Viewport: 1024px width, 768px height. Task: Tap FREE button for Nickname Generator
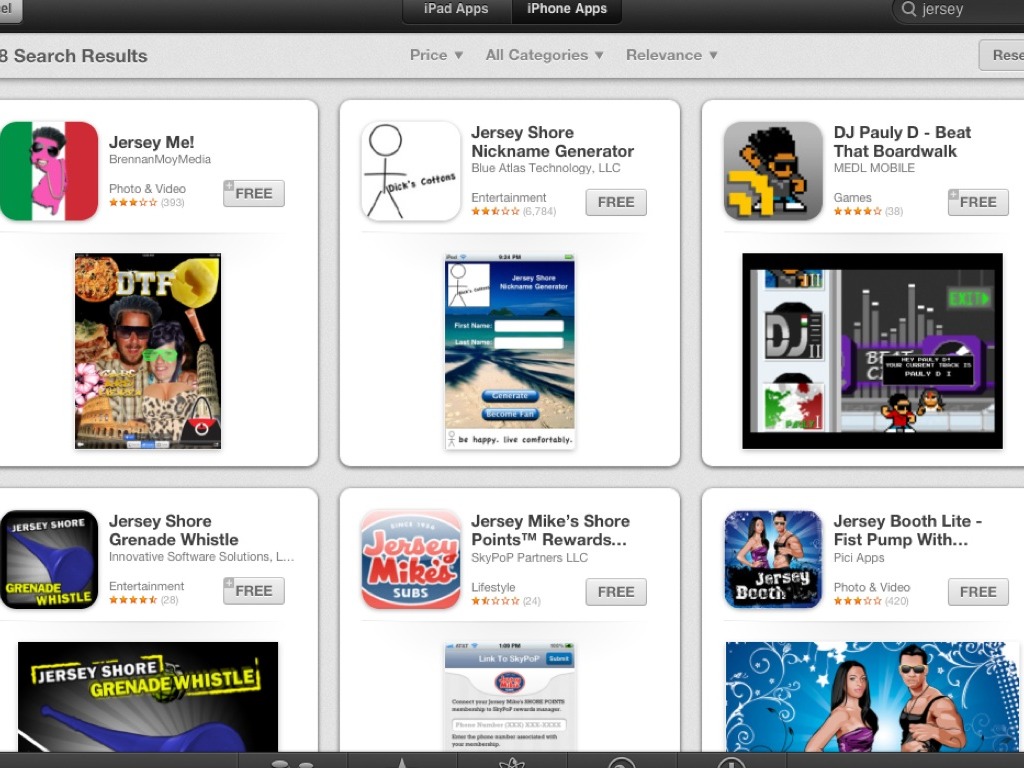tap(616, 202)
